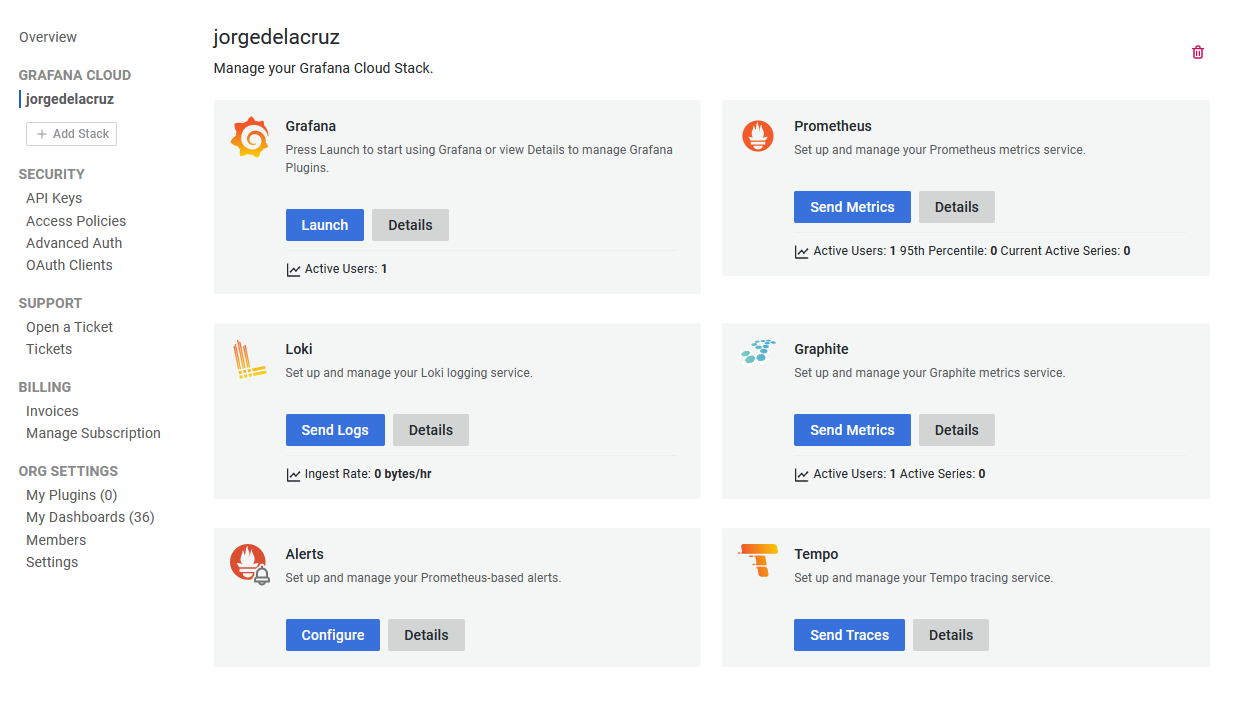Viewport: 1234px width, 720px height.
Task: Click Send Logs for Loki
Action: point(335,430)
